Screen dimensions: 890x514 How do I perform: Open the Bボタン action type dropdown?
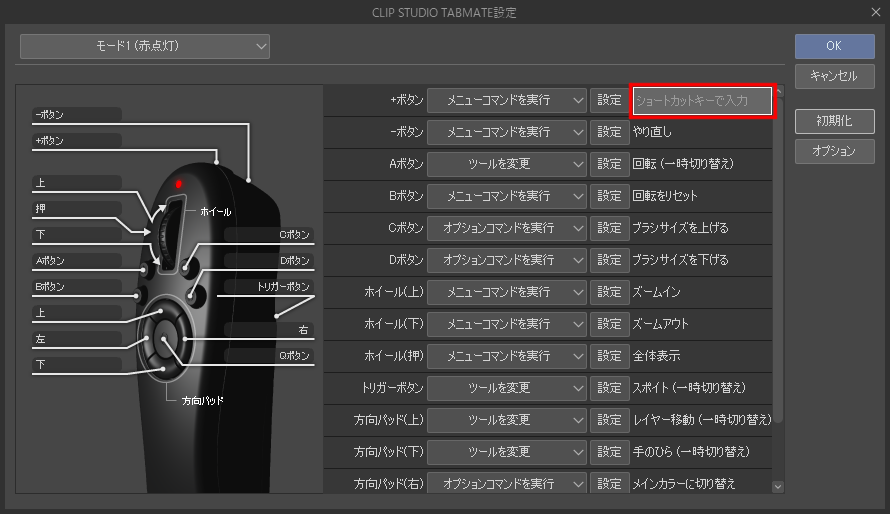[x=507, y=196]
